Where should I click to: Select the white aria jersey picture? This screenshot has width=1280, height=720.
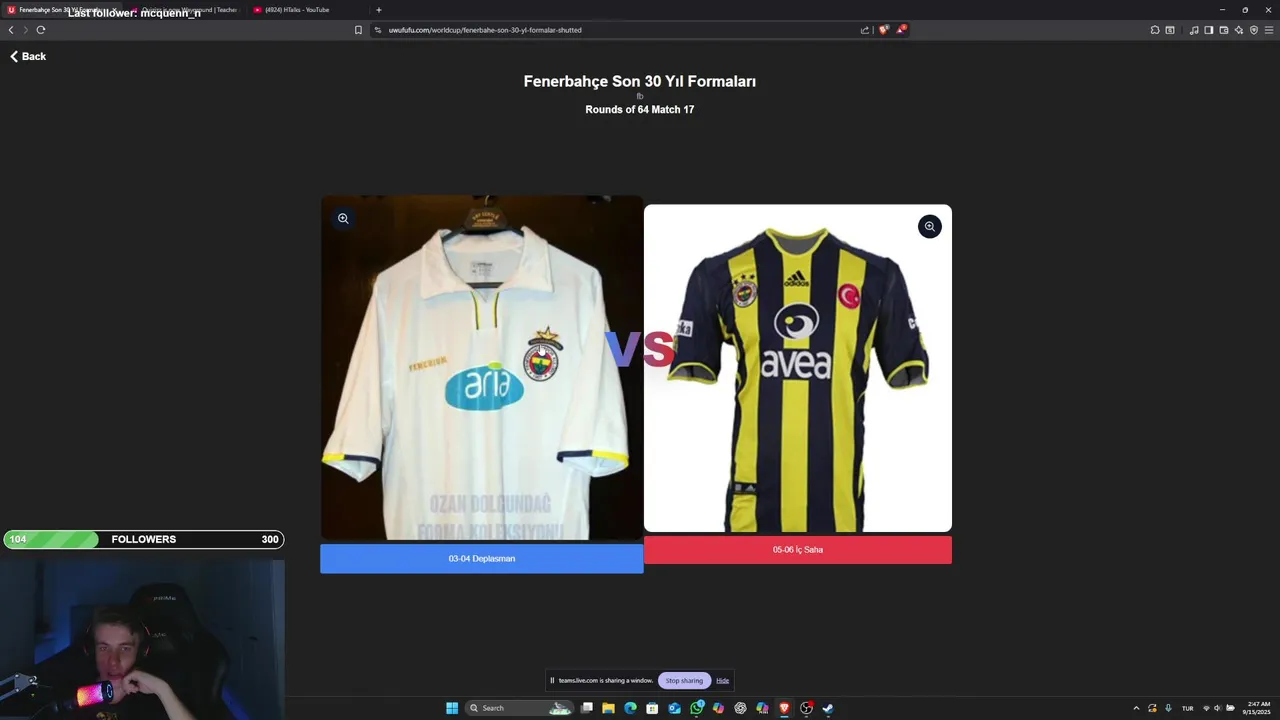point(481,368)
